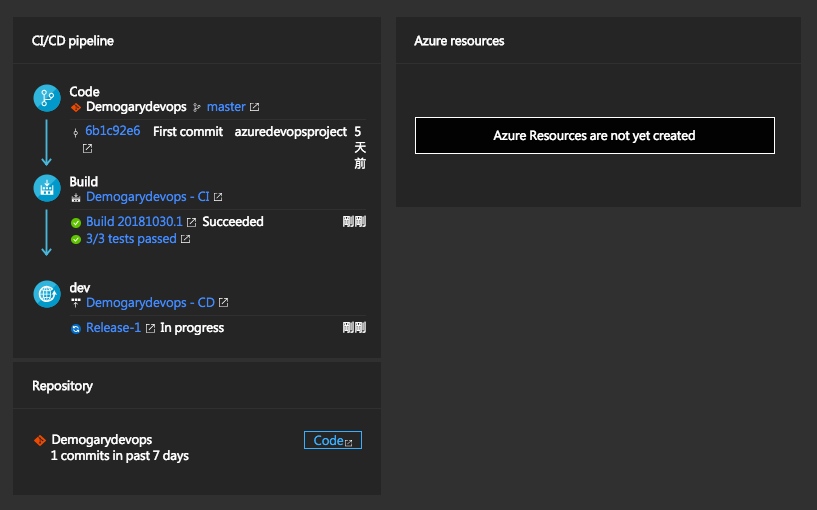Open the 3/3 tests passed results
This screenshot has height=510, width=817.
(131, 240)
